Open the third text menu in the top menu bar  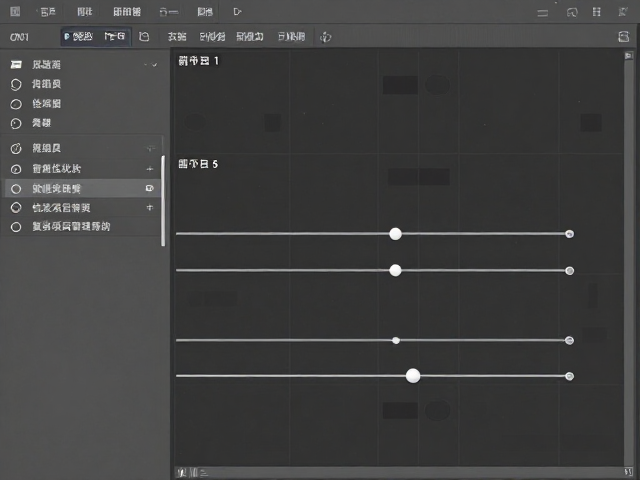pyautogui.click(x=127, y=12)
